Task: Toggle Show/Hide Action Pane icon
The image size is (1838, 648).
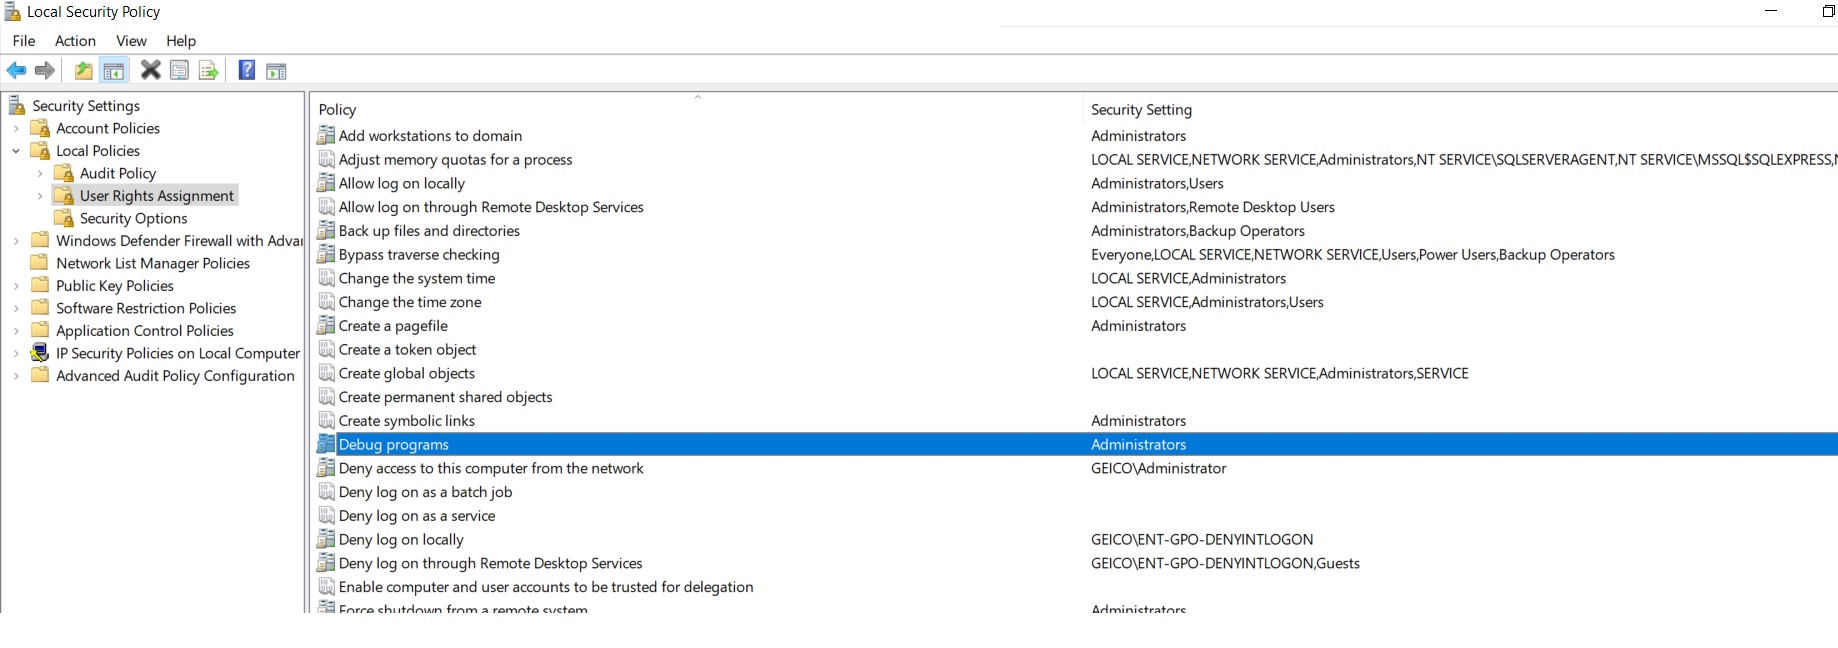Action: point(276,70)
